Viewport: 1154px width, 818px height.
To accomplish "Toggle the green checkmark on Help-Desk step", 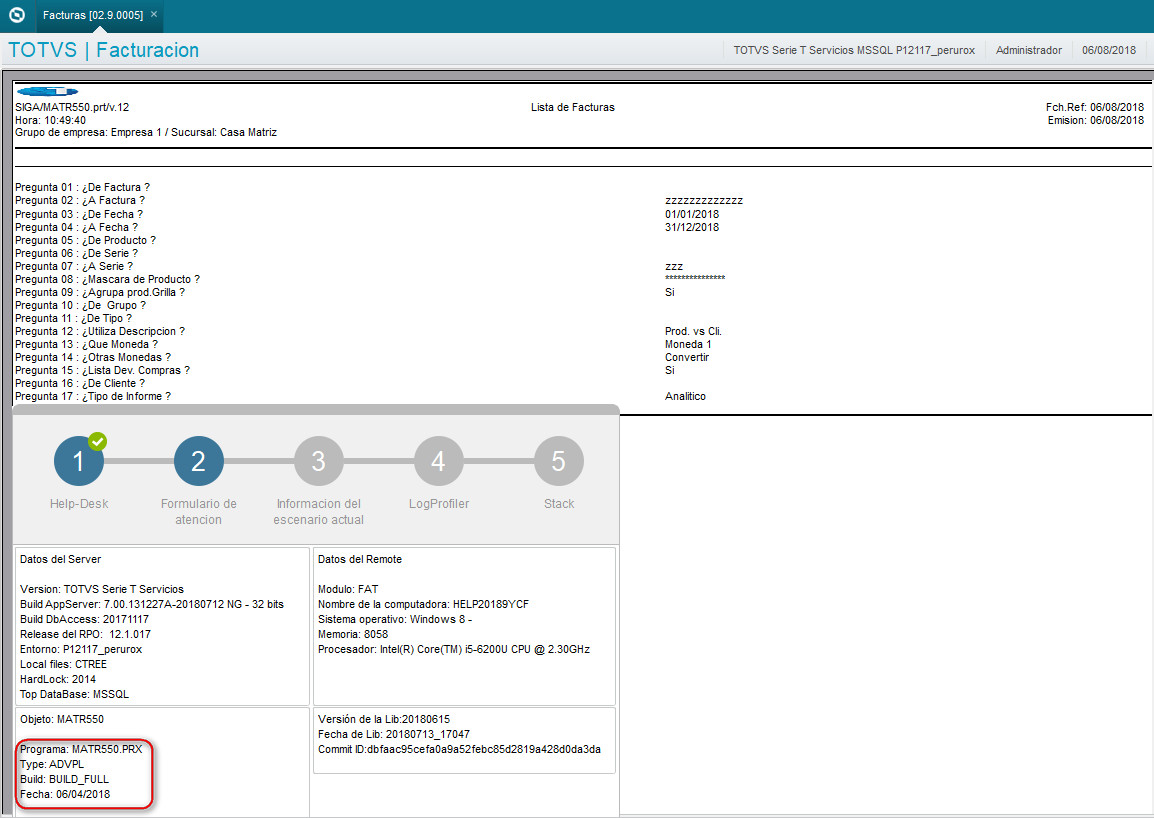I will click(x=97, y=441).
